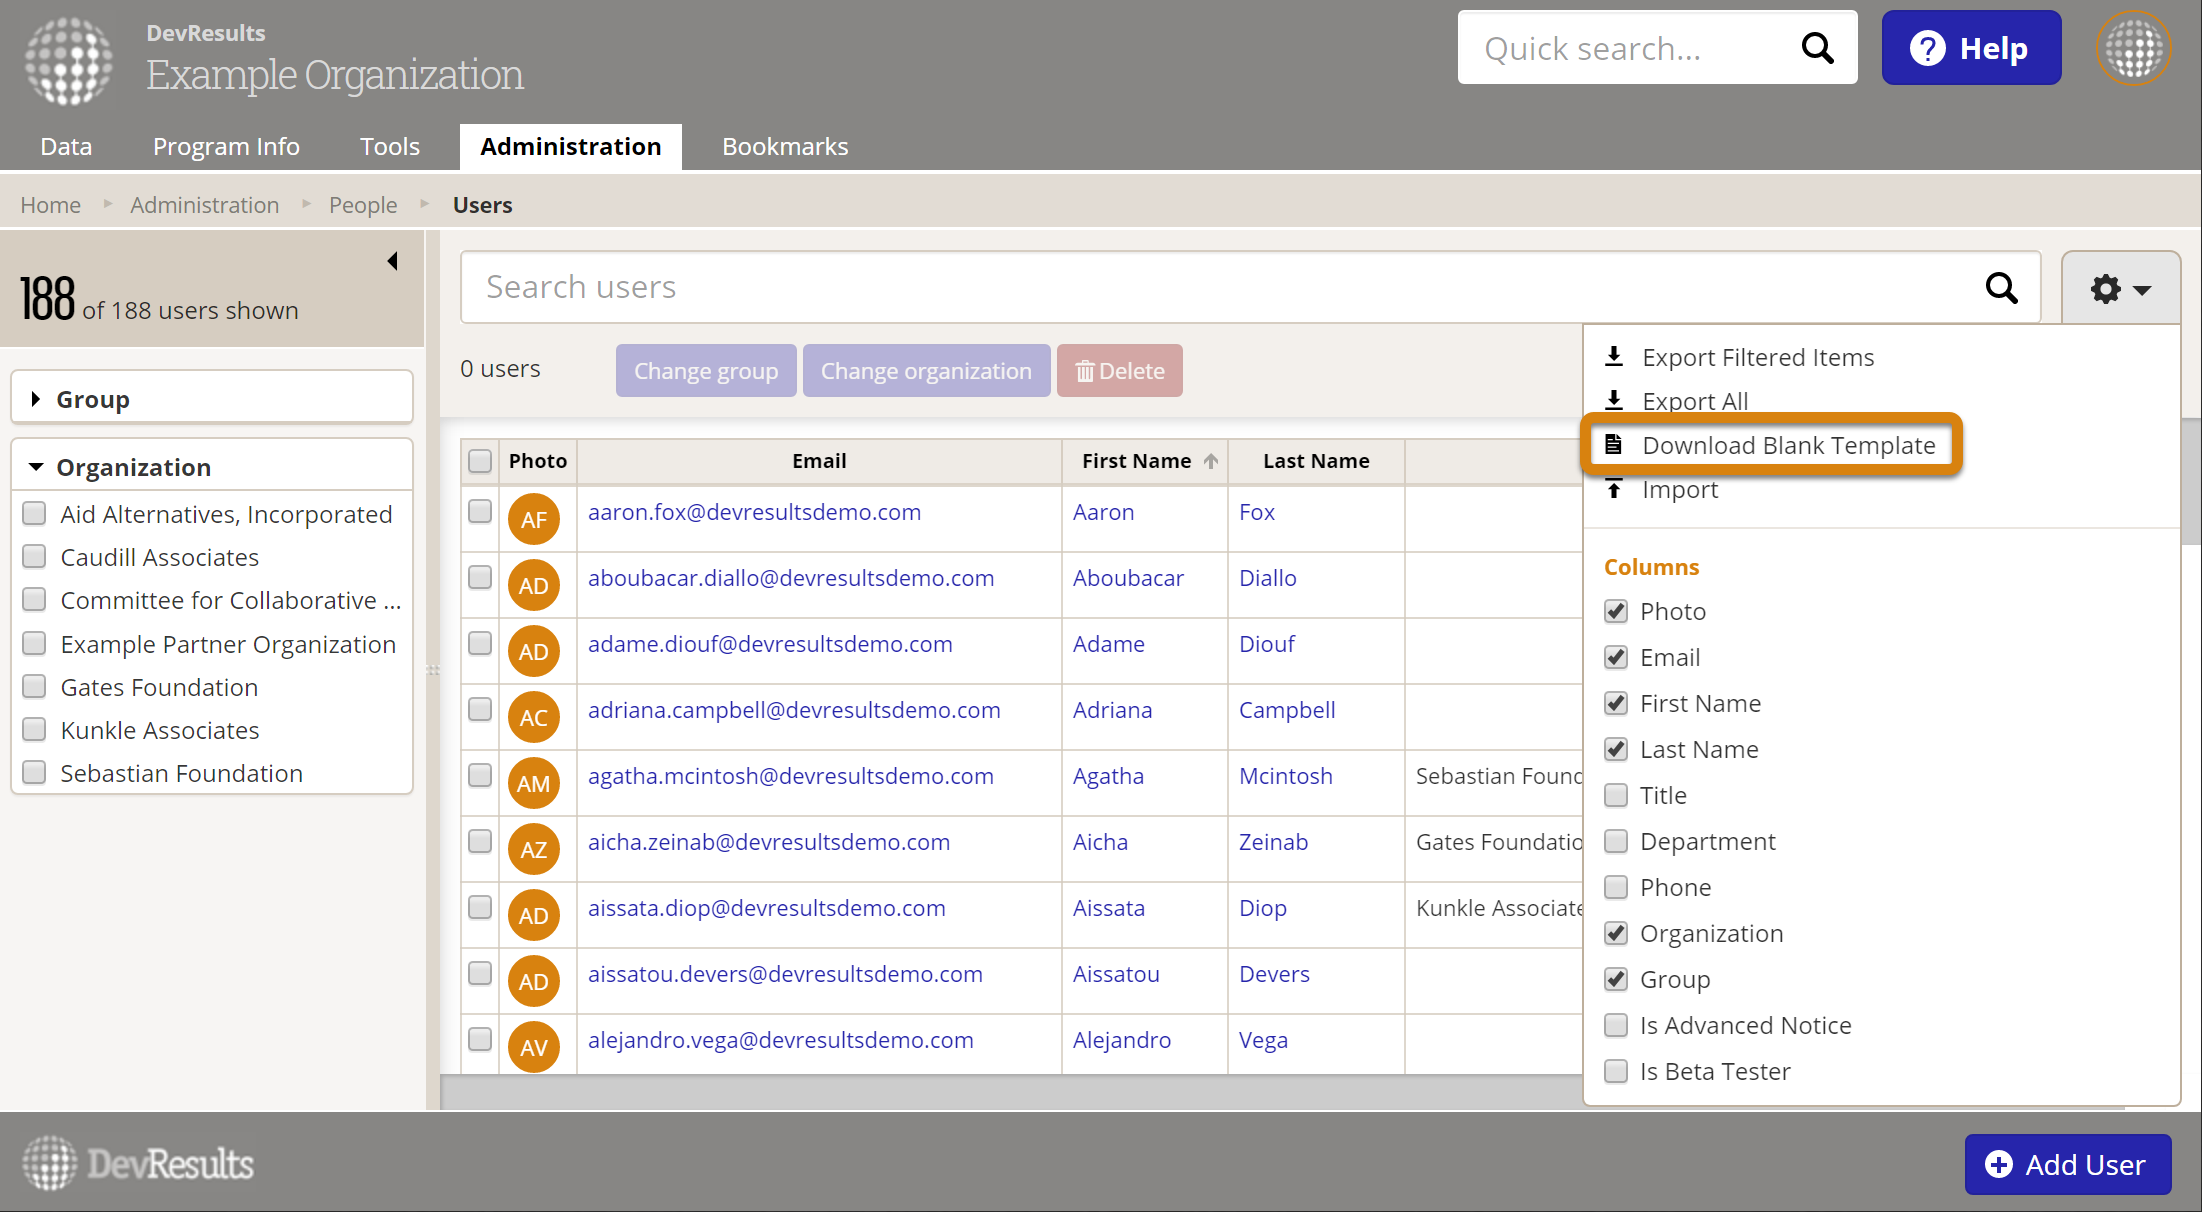Click the First Name sort arrow
Image resolution: width=2202 pixels, height=1212 pixels.
[x=1211, y=461]
